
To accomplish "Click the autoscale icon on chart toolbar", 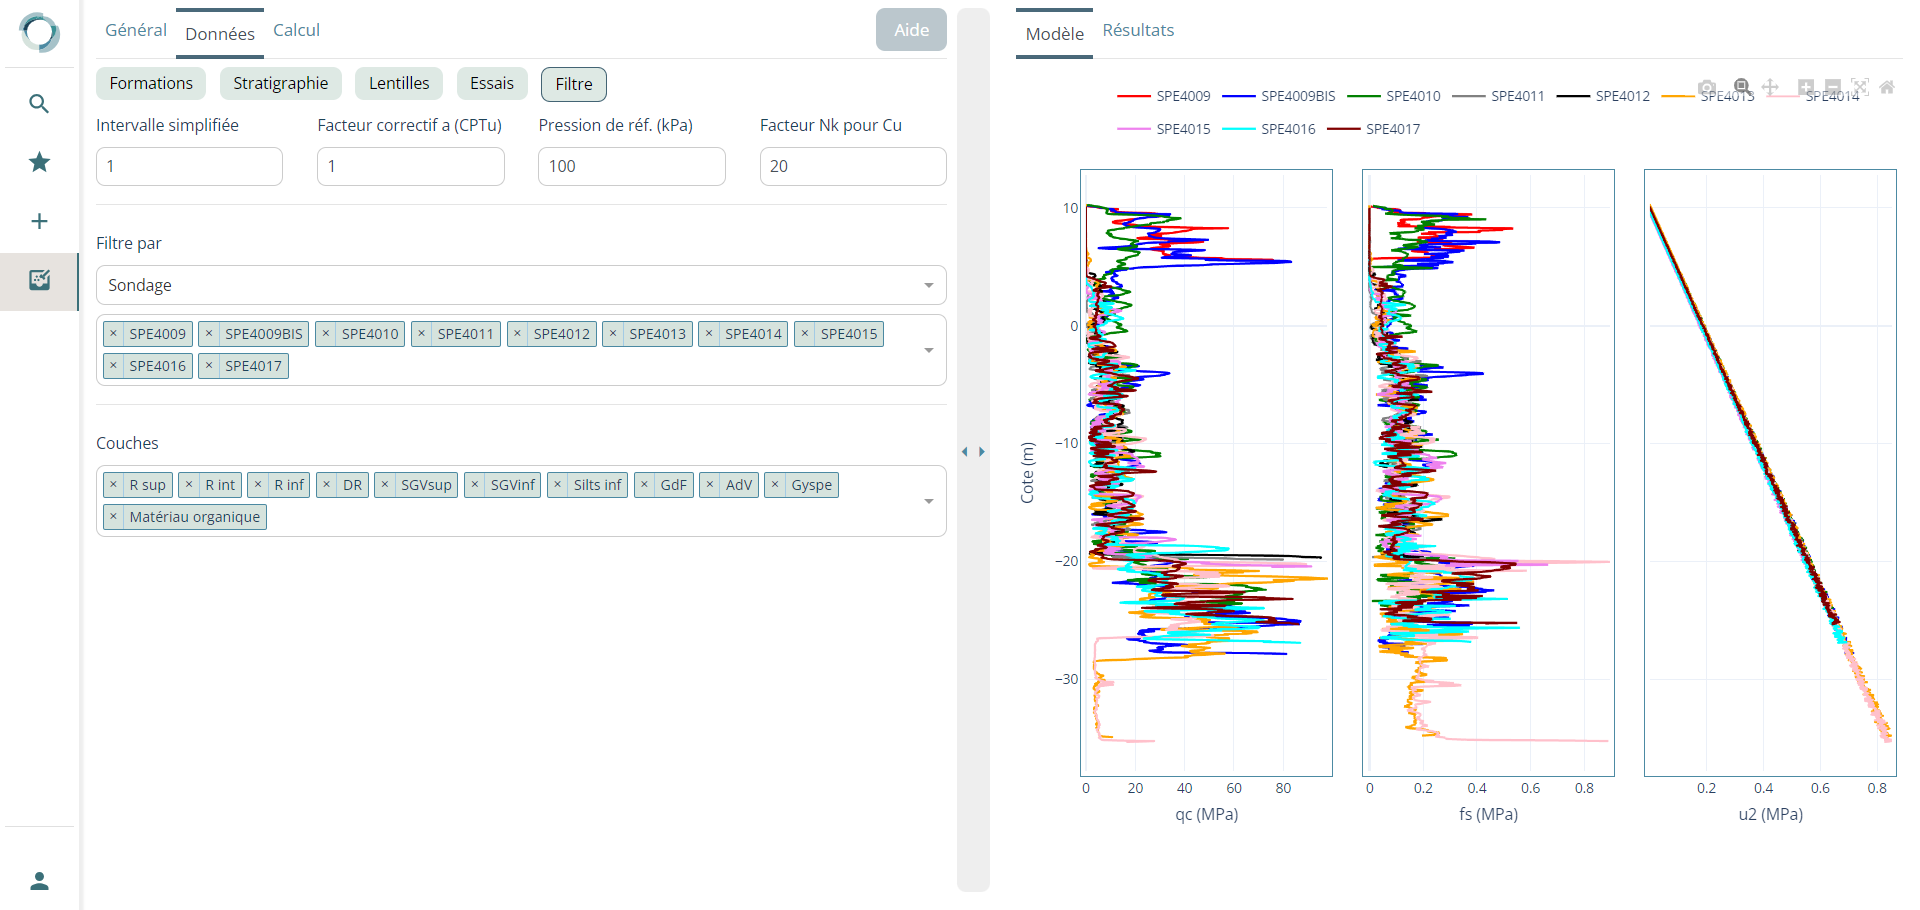I will pos(1860,88).
